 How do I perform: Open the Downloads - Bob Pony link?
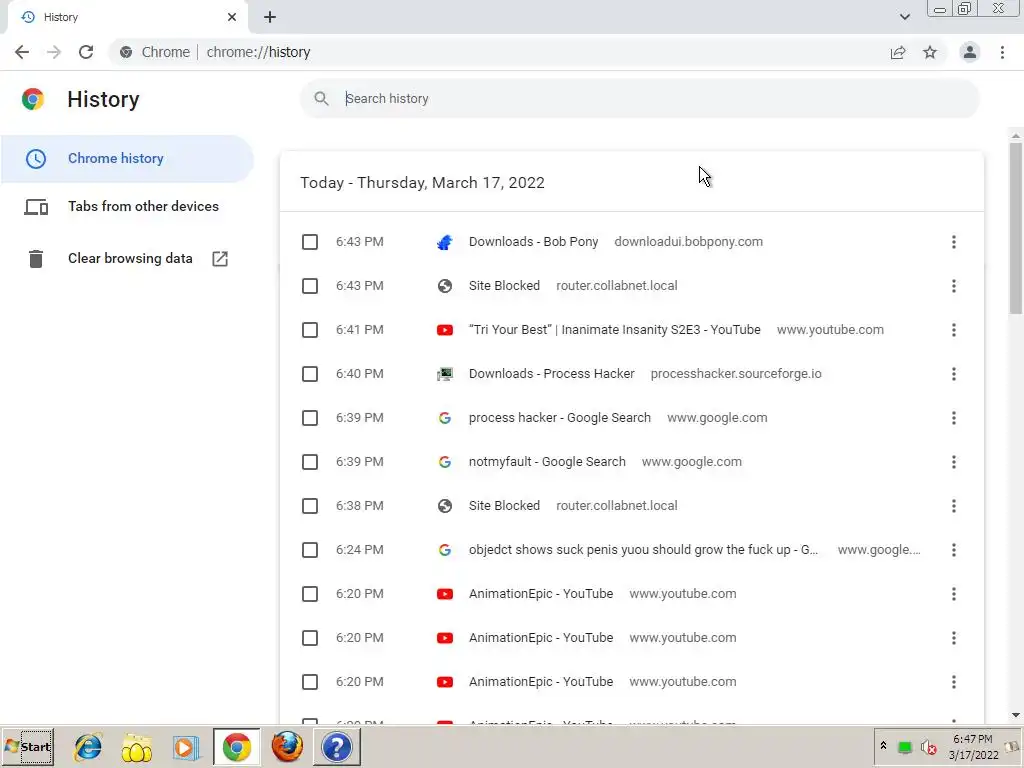coord(534,242)
